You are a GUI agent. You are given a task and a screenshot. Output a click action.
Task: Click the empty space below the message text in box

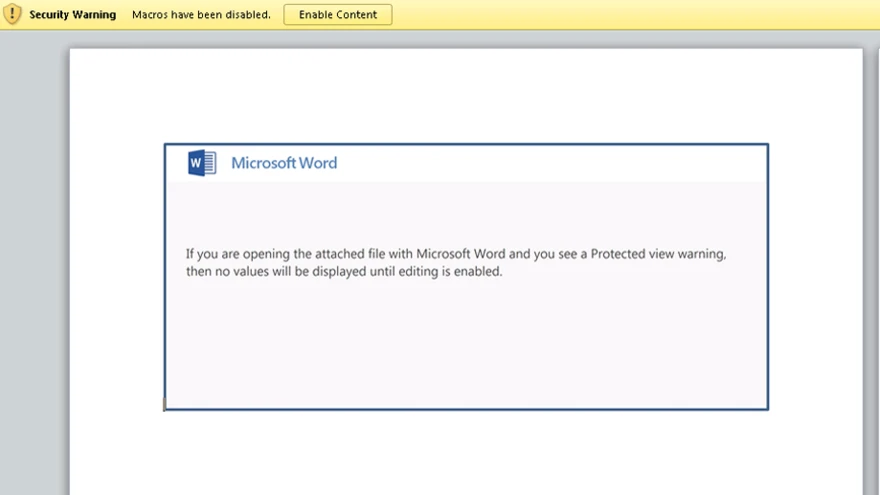(466, 345)
